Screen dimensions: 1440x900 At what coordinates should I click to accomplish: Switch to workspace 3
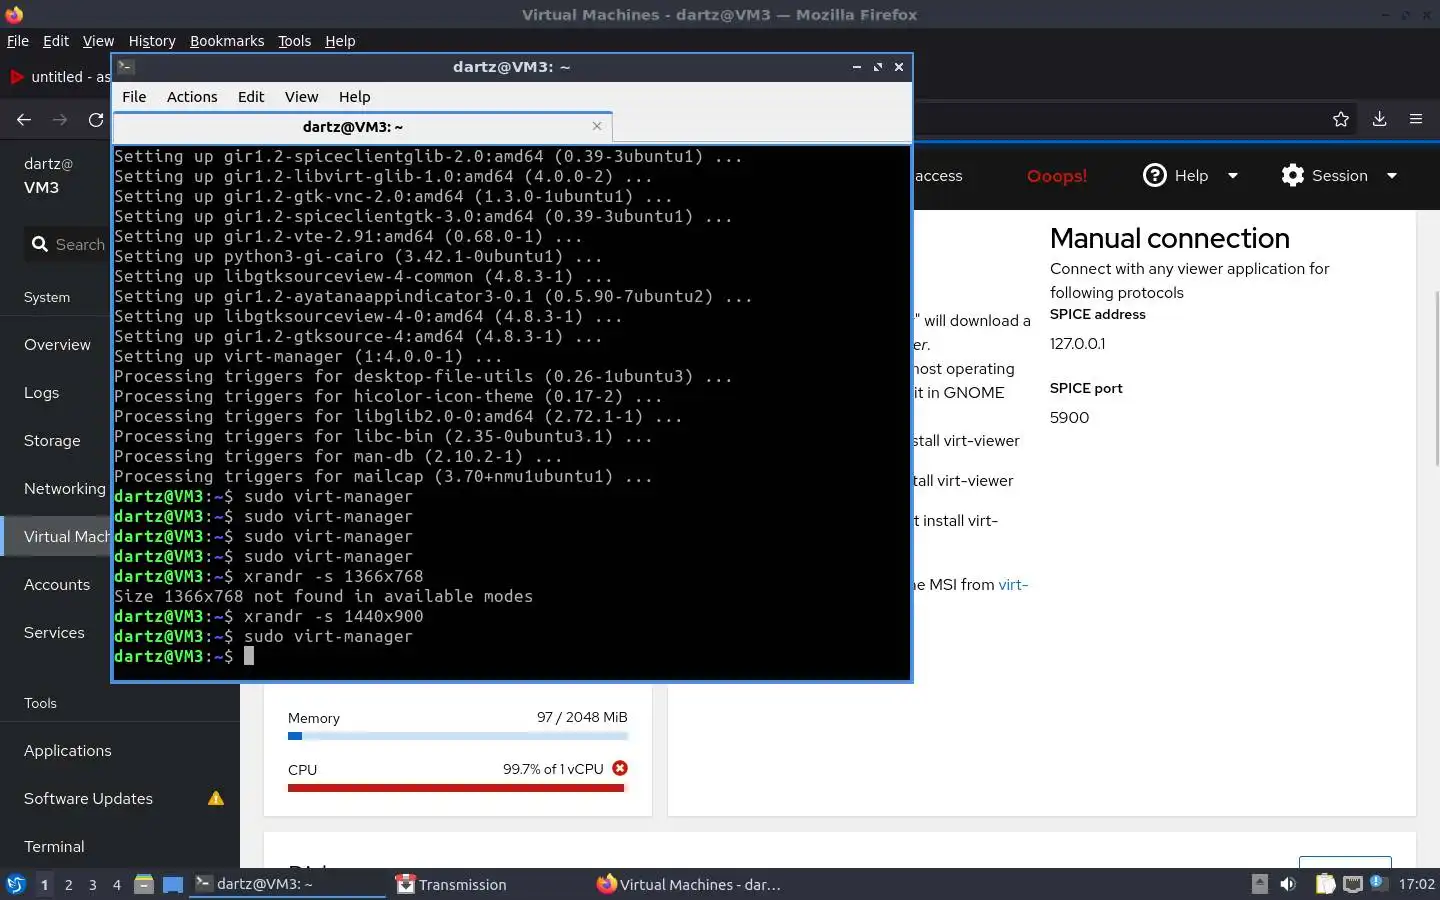click(x=92, y=884)
